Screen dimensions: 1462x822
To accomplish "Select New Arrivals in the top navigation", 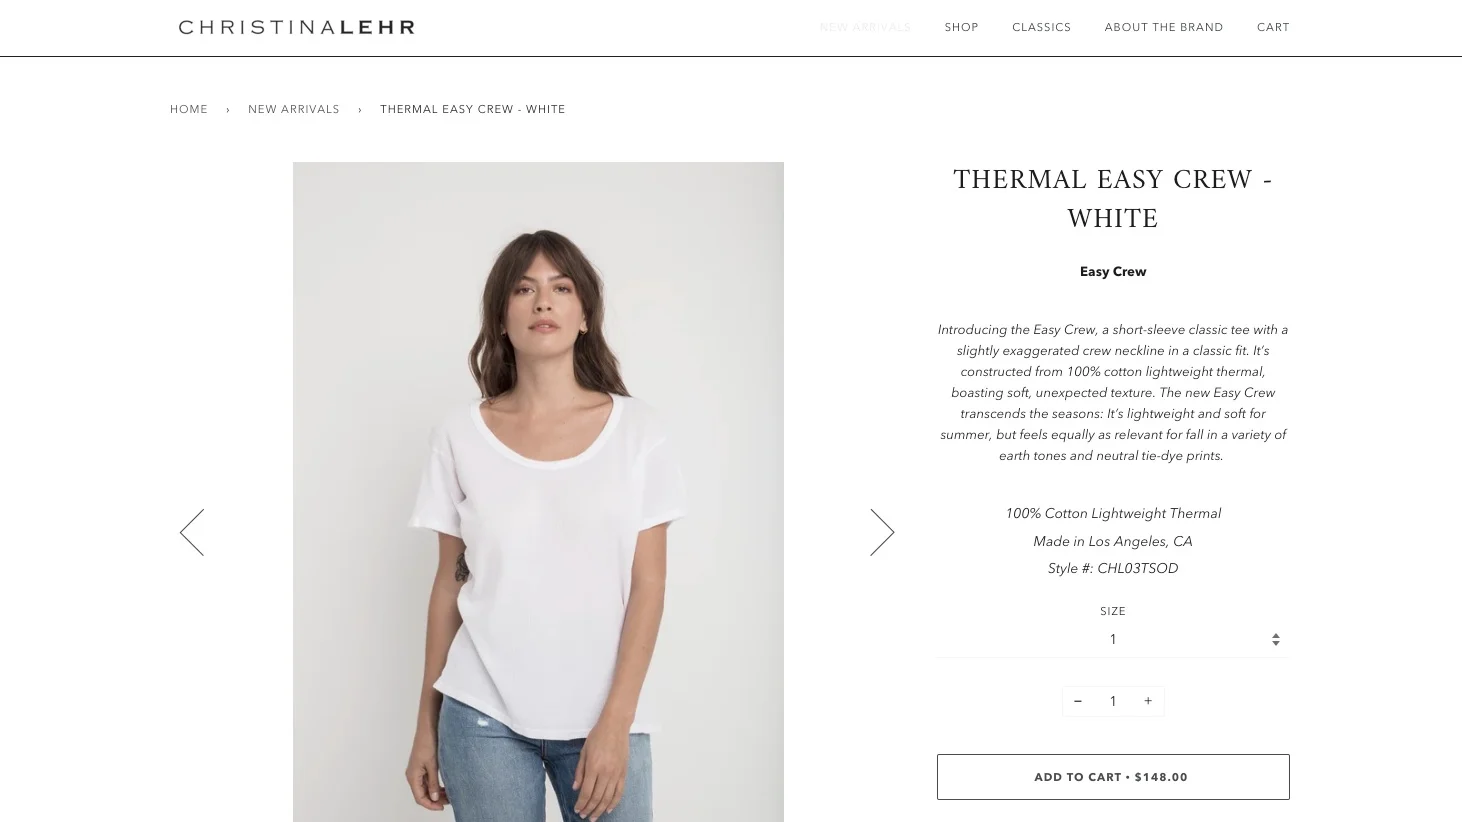I will (865, 27).
